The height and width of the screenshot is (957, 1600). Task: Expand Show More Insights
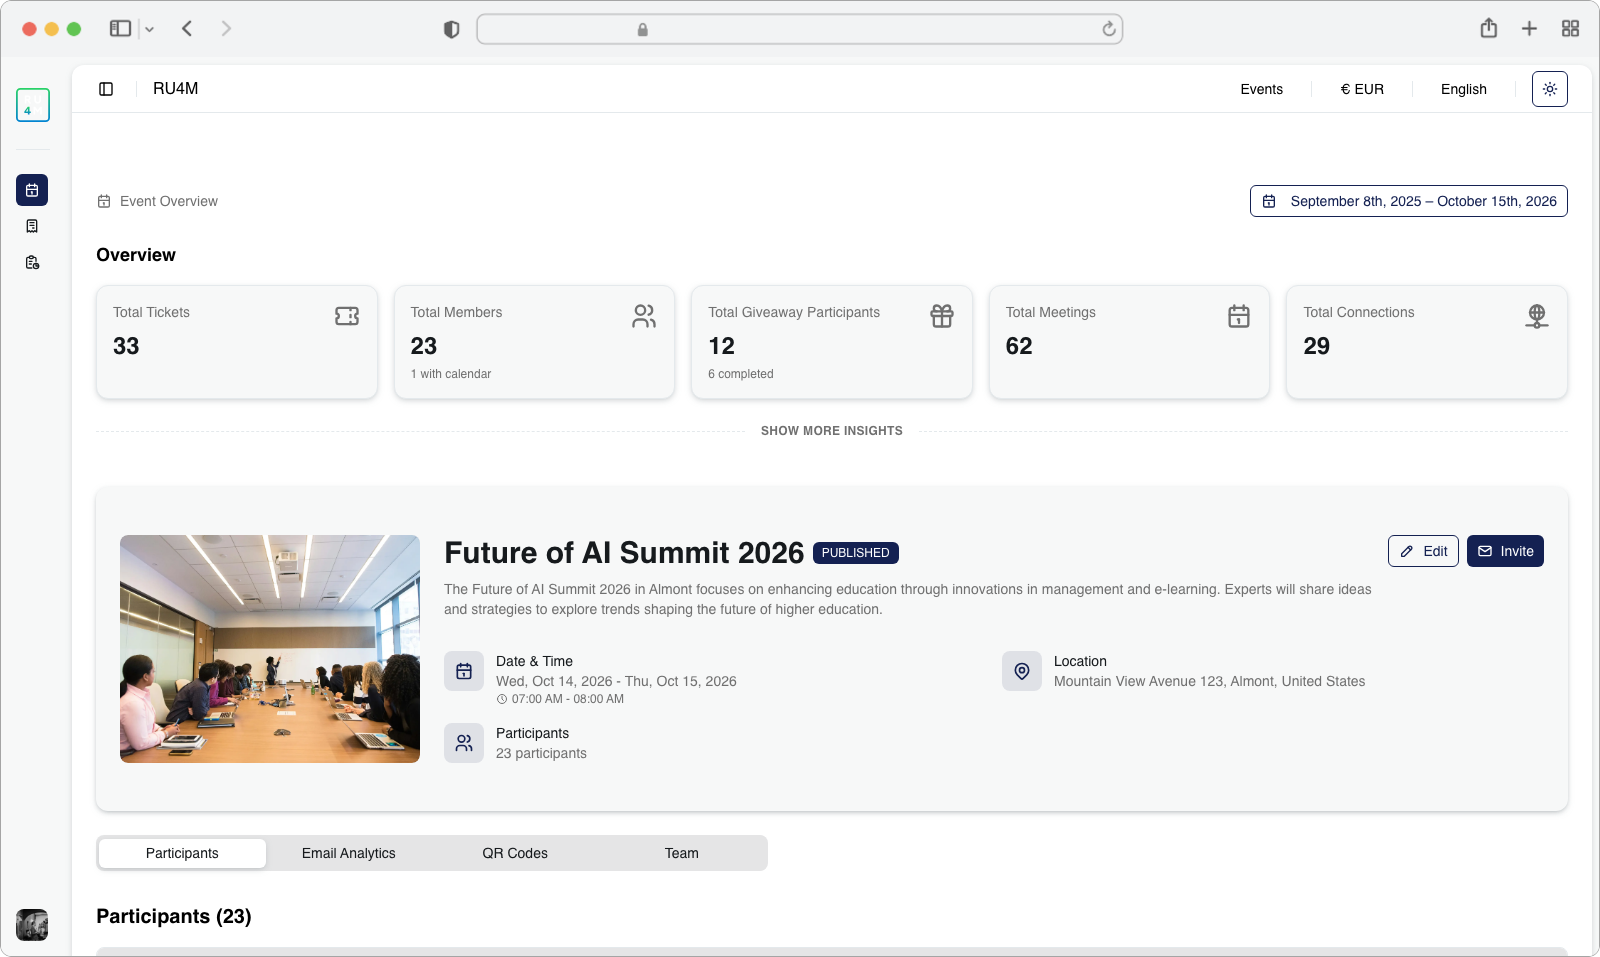tap(831, 431)
